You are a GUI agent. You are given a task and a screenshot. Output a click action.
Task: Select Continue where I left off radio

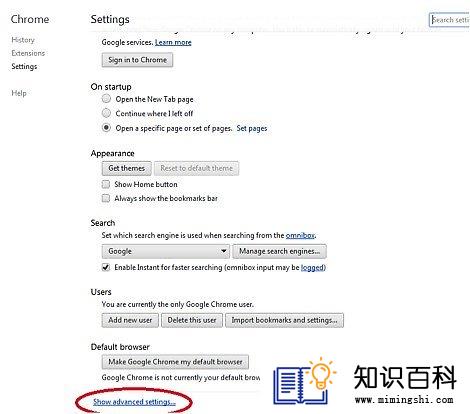point(106,113)
